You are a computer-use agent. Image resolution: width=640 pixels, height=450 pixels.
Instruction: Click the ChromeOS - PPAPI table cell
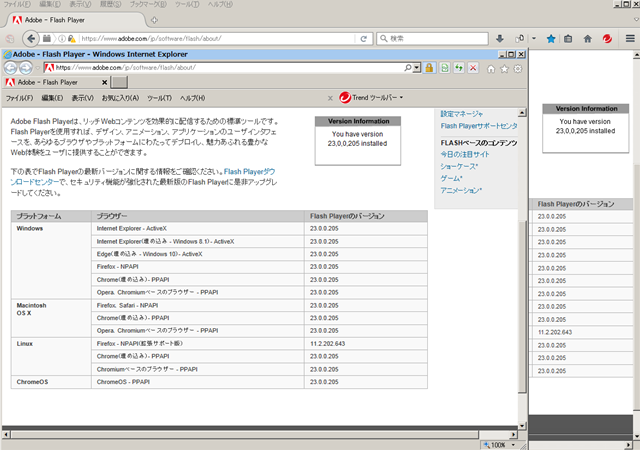(x=198, y=382)
